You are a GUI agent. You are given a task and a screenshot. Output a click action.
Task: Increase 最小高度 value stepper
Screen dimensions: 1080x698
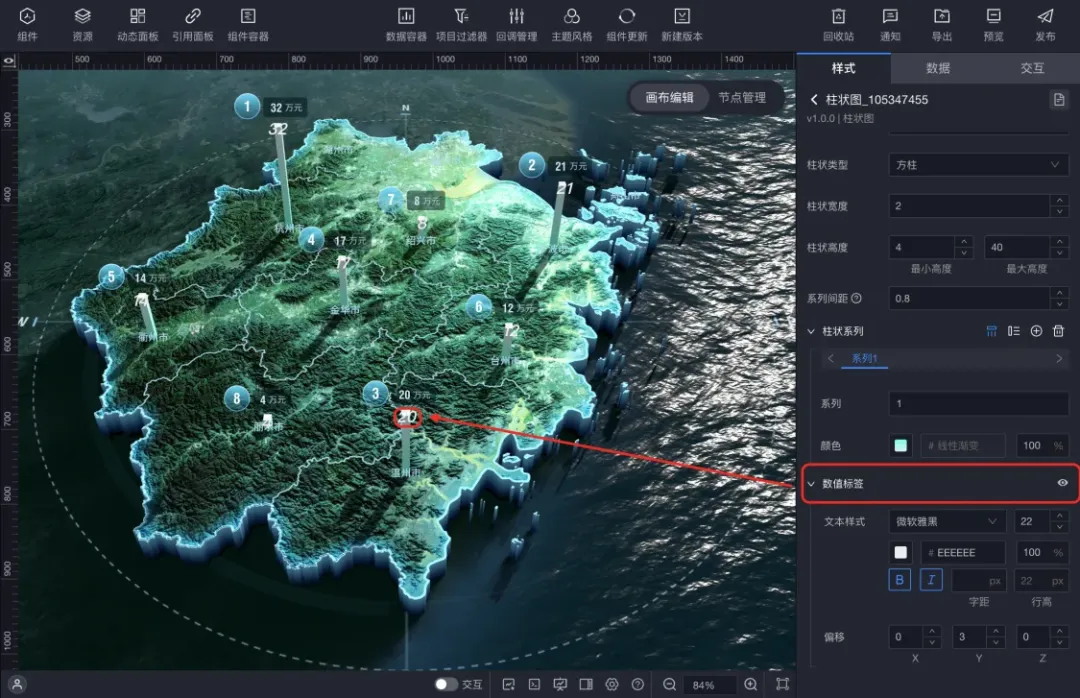[964, 242]
